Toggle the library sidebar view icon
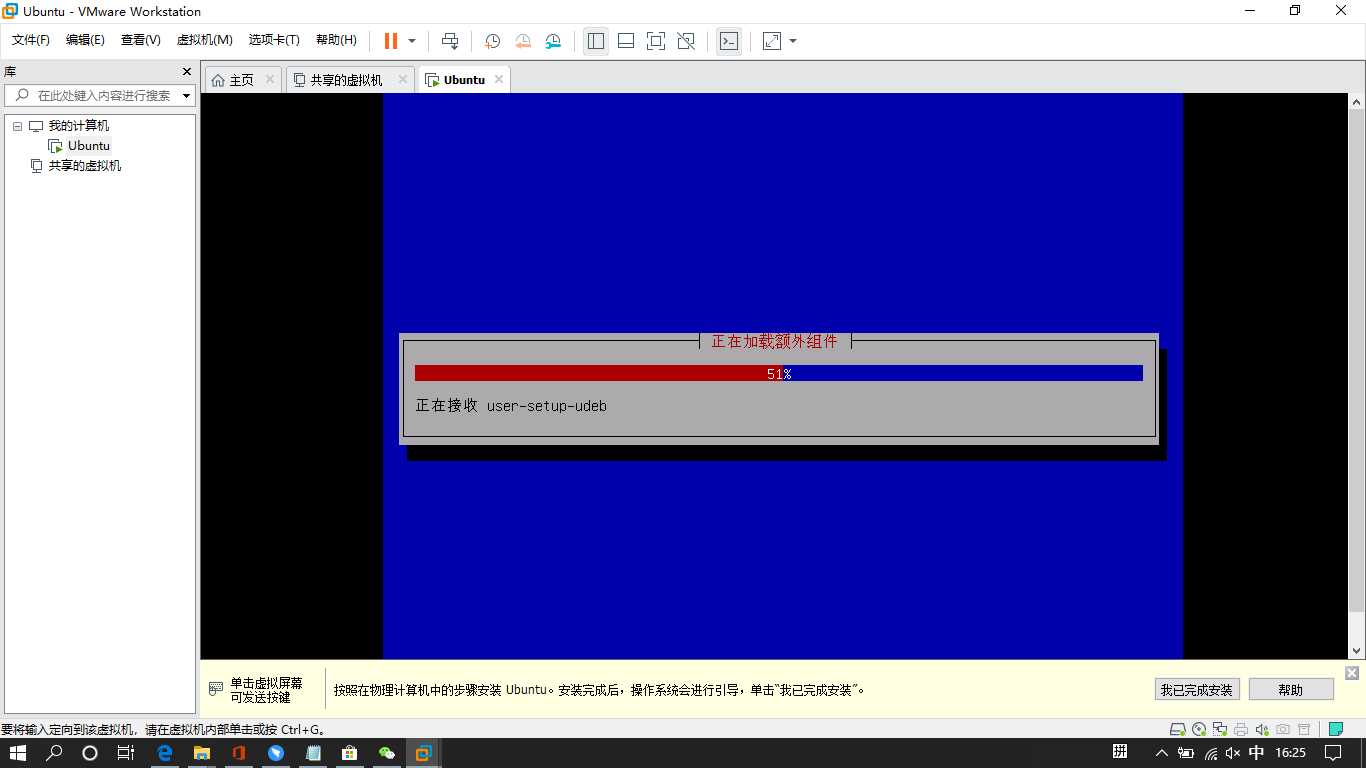The width and height of the screenshot is (1366, 768). click(x=596, y=41)
